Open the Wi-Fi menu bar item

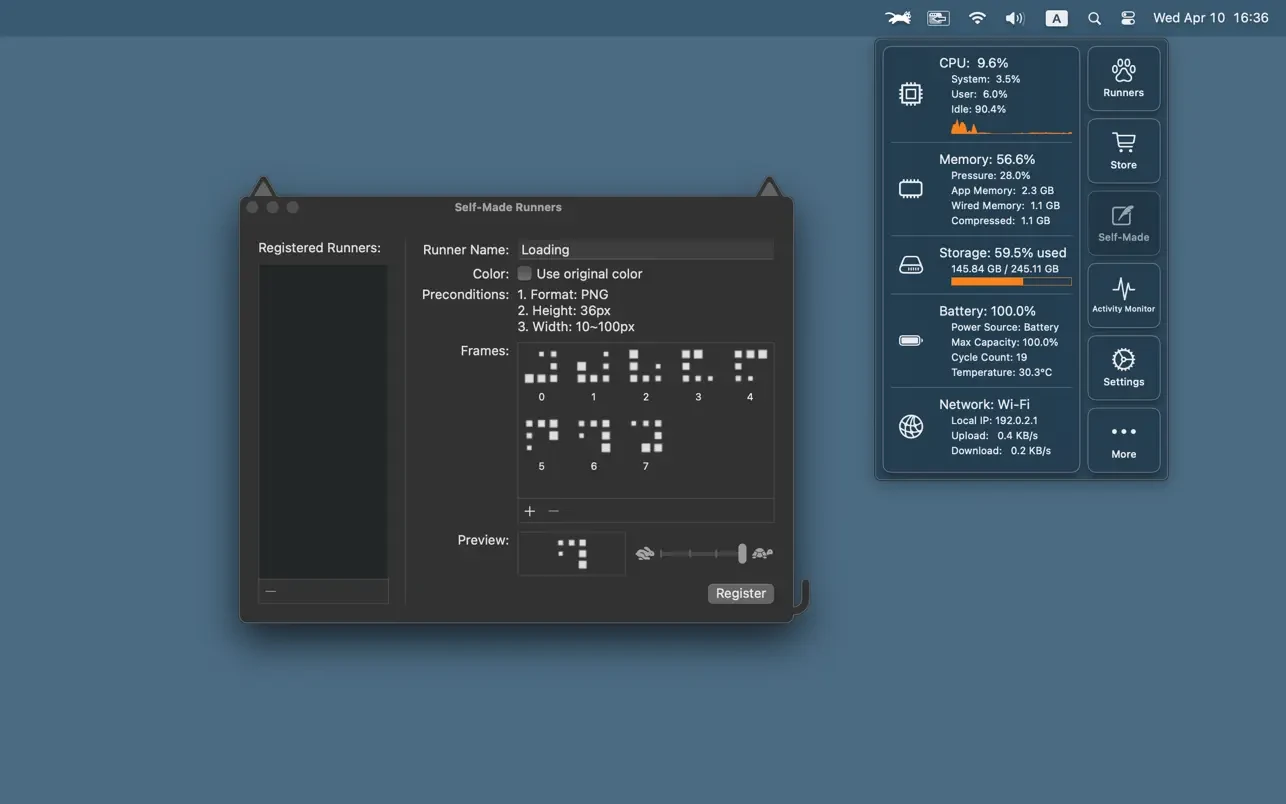tap(977, 18)
